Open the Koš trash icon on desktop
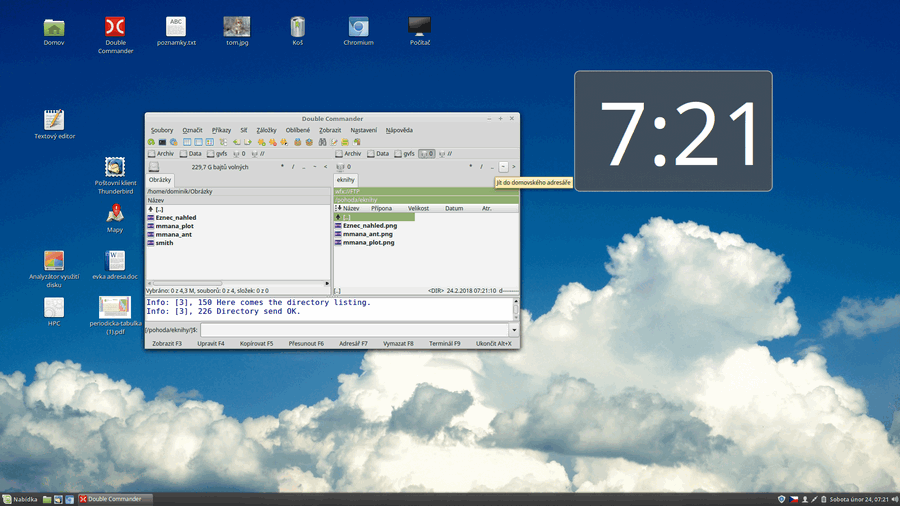 click(x=297, y=27)
